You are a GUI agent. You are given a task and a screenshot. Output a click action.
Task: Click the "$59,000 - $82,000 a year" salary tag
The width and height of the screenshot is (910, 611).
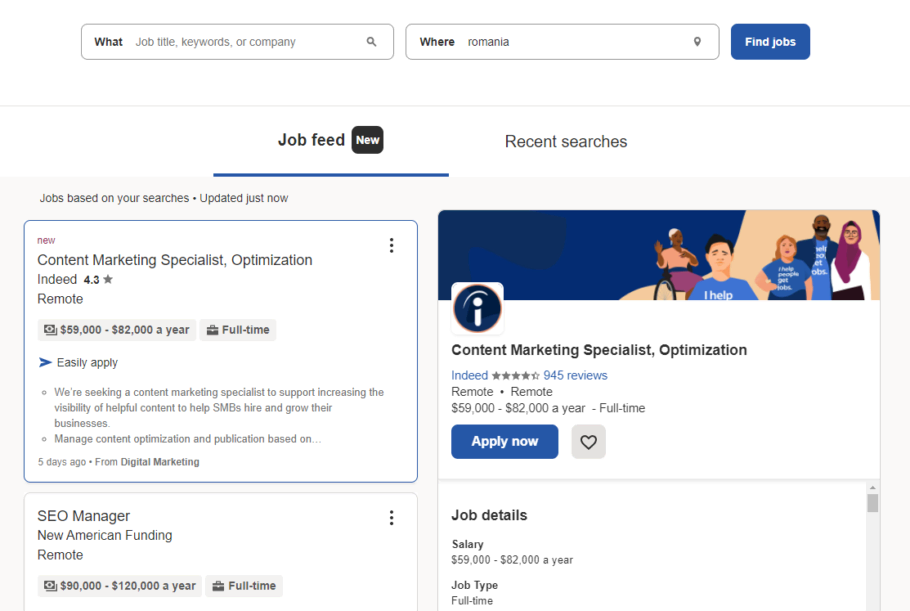click(117, 330)
